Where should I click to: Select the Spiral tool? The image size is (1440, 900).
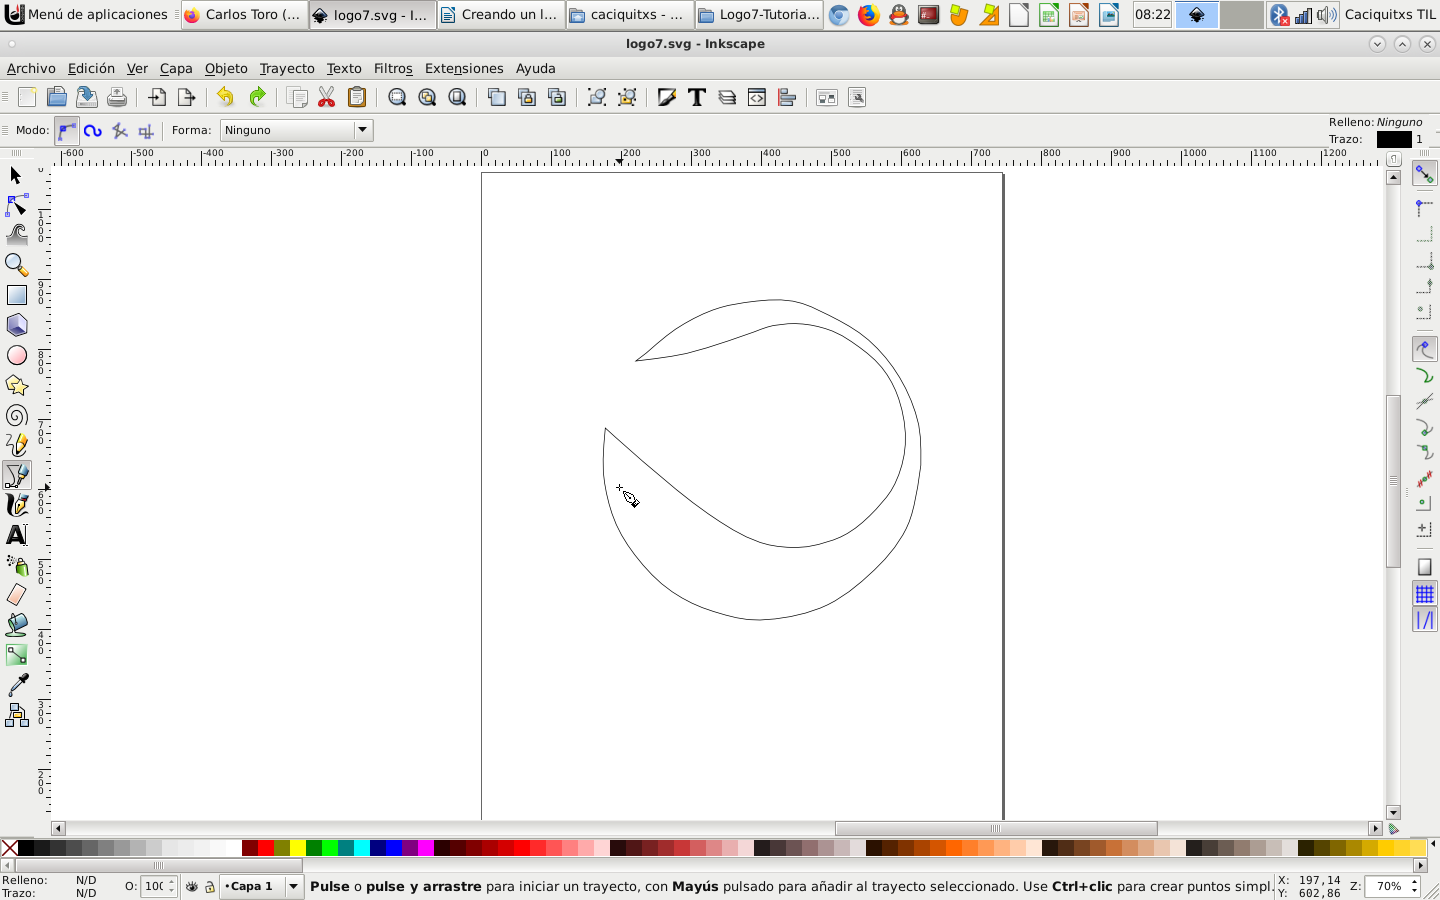(x=16, y=415)
